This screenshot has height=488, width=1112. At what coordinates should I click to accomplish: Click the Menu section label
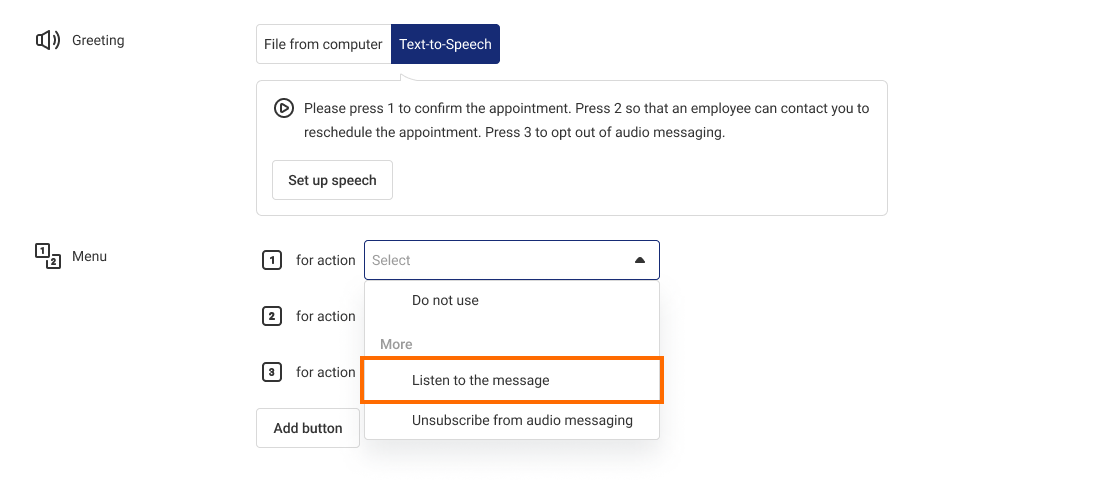(89, 256)
